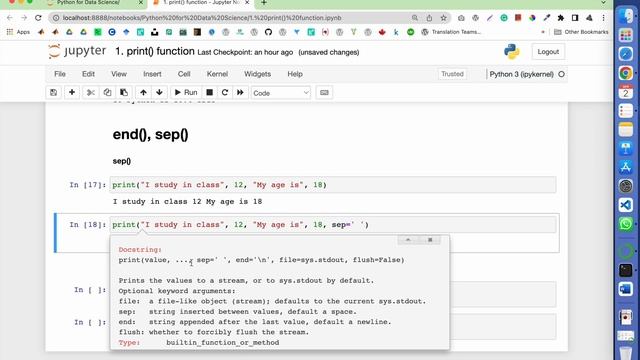Zoom magnifier icon in address bar
The width and height of the screenshot is (640, 360).
click(415, 18)
